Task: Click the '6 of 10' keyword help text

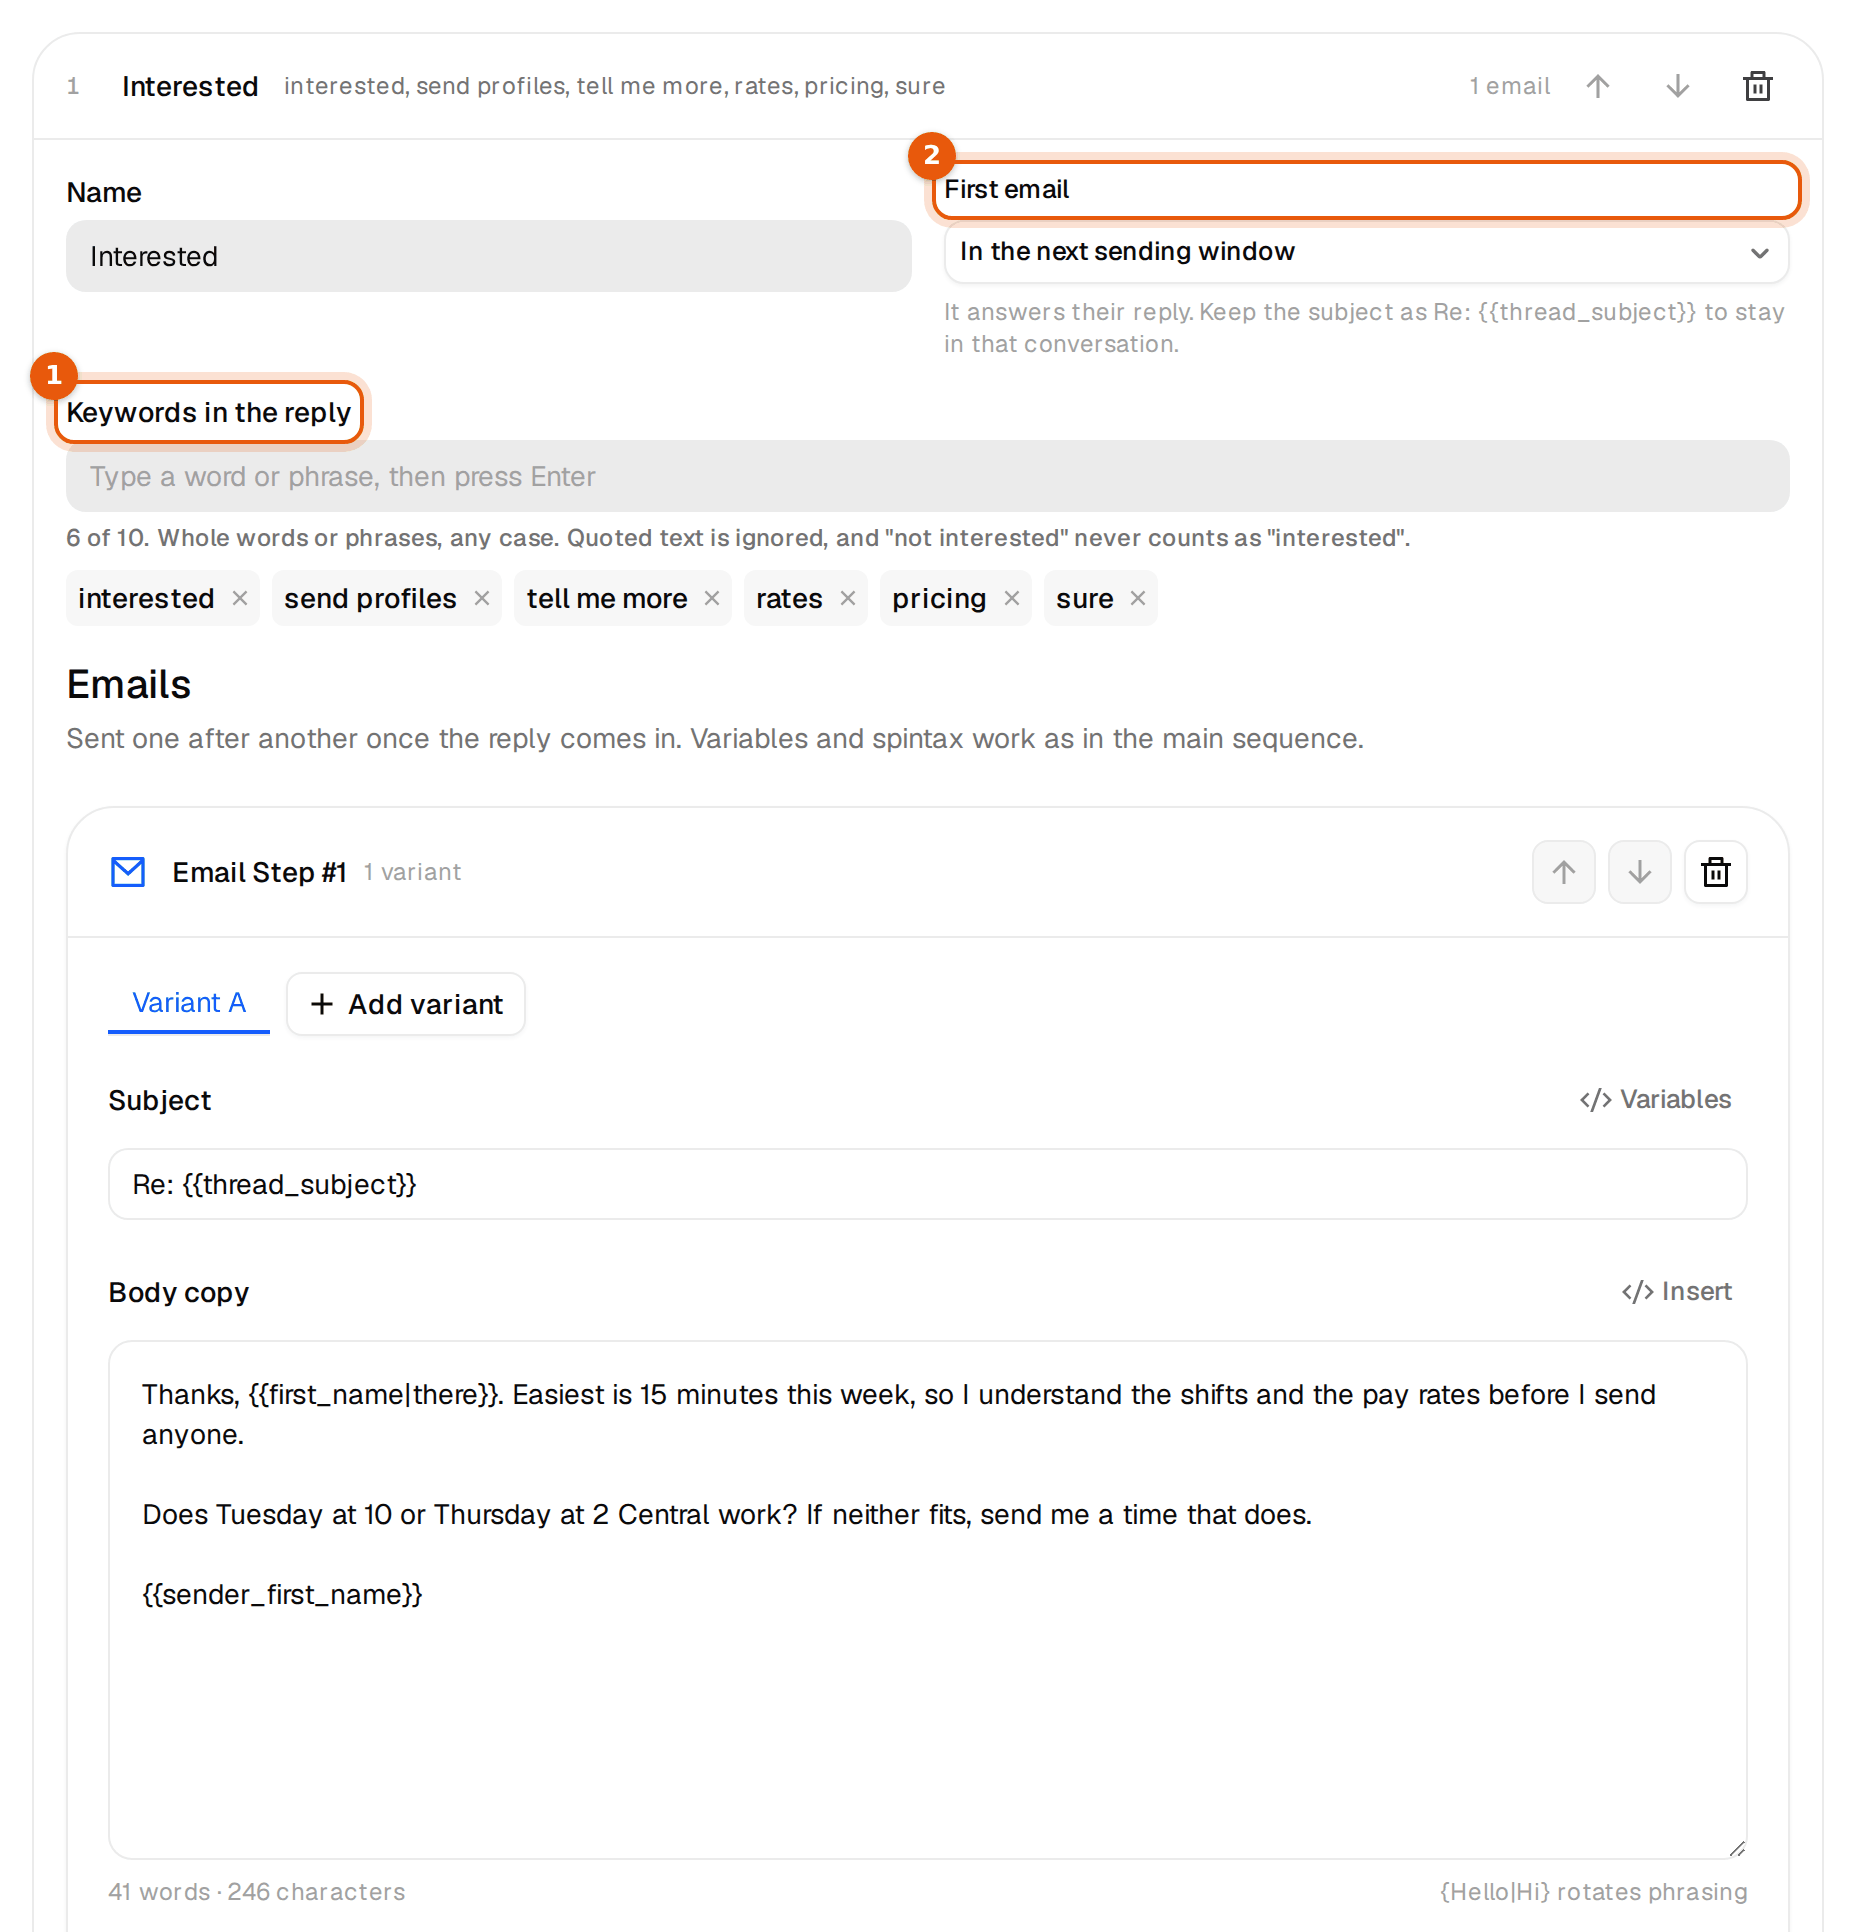Action: coord(738,538)
